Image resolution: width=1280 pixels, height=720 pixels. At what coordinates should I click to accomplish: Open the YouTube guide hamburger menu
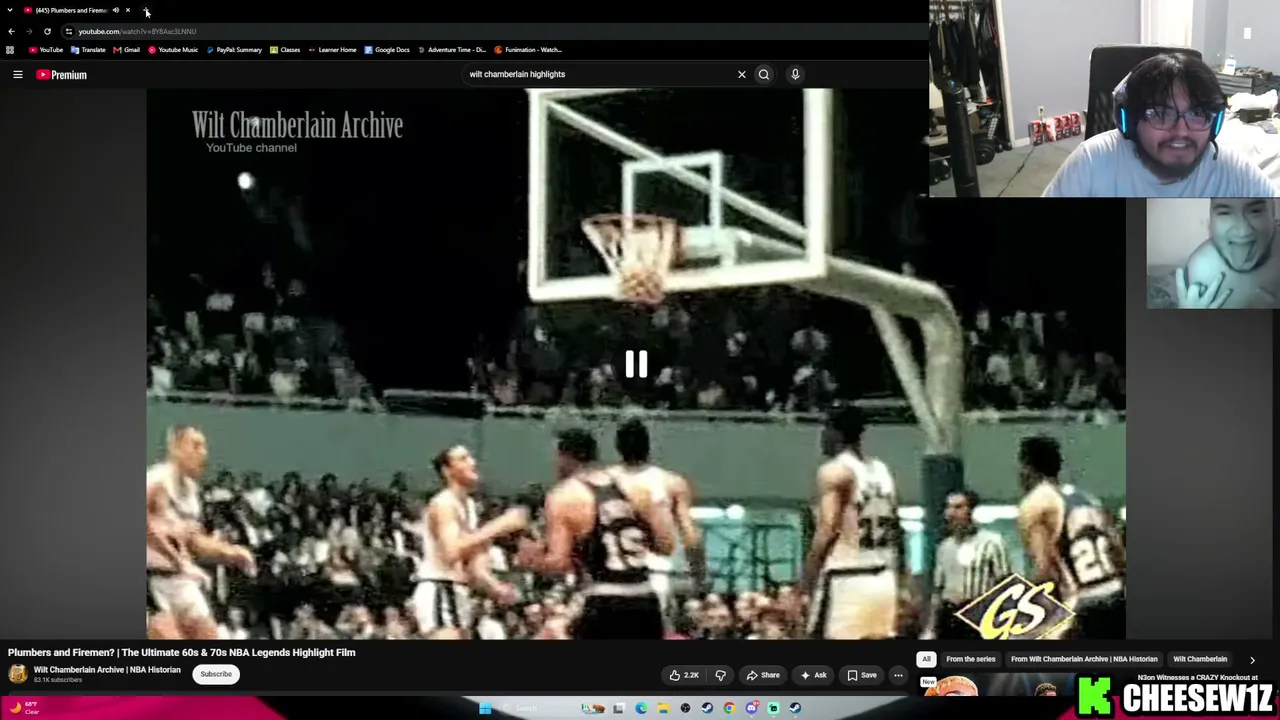point(18,74)
